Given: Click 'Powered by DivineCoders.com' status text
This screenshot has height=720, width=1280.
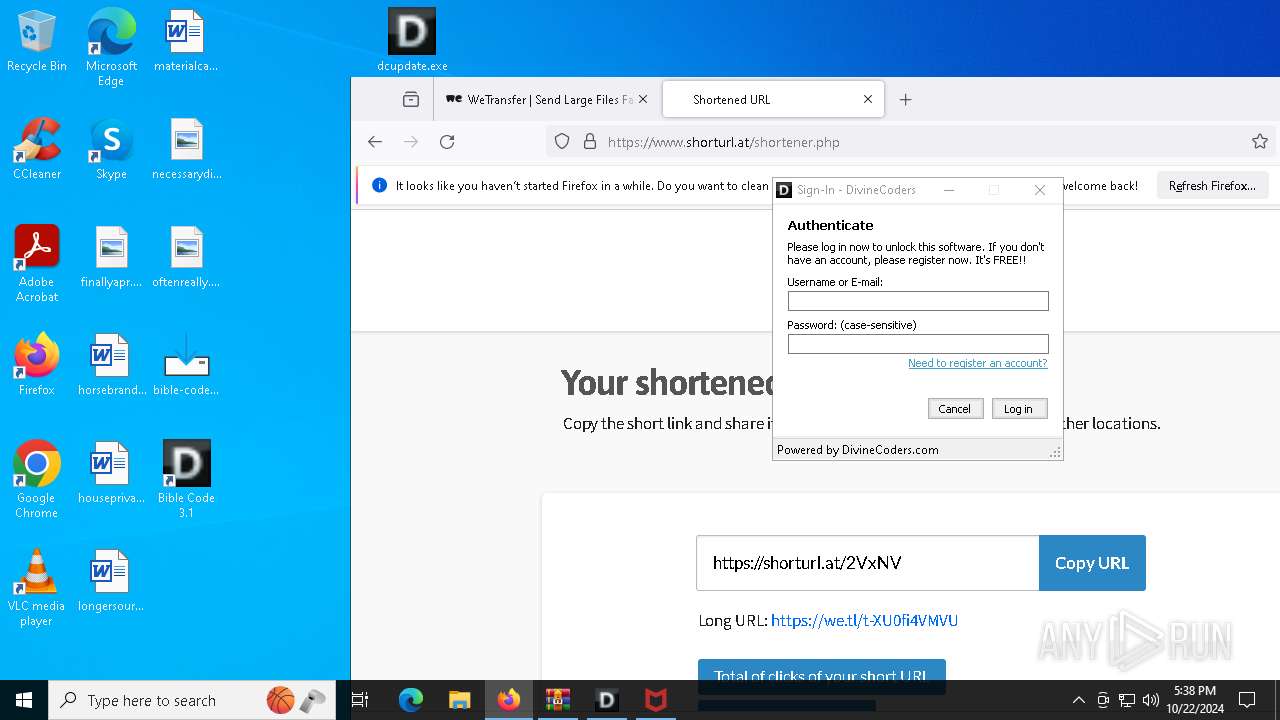Looking at the screenshot, I should [858, 450].
